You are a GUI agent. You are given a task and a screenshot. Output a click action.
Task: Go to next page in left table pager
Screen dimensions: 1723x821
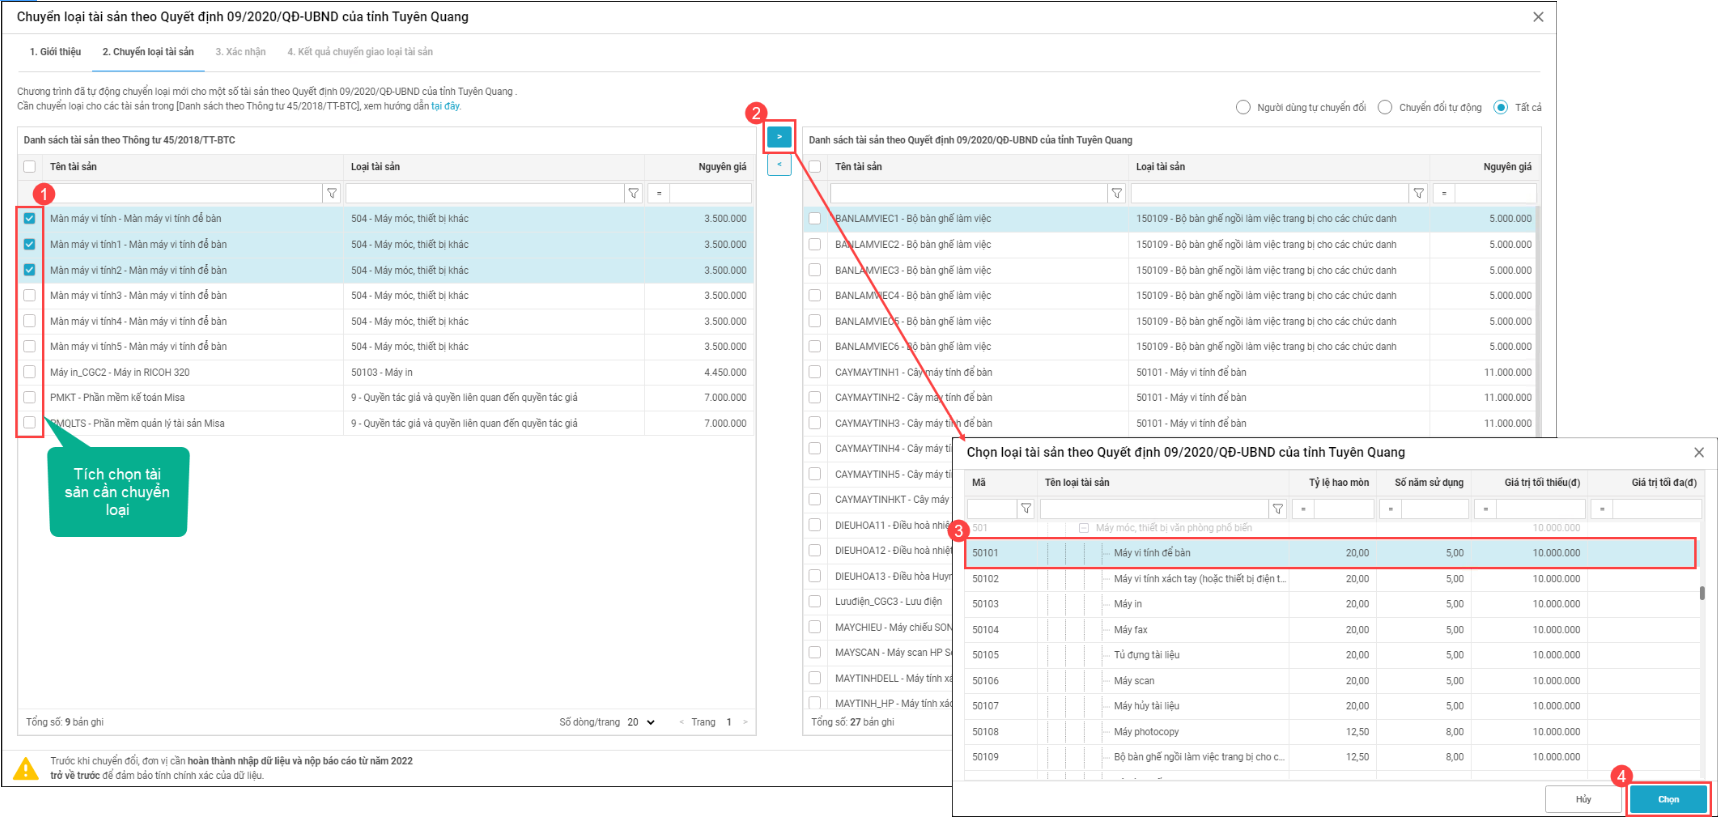coord(745,722)
